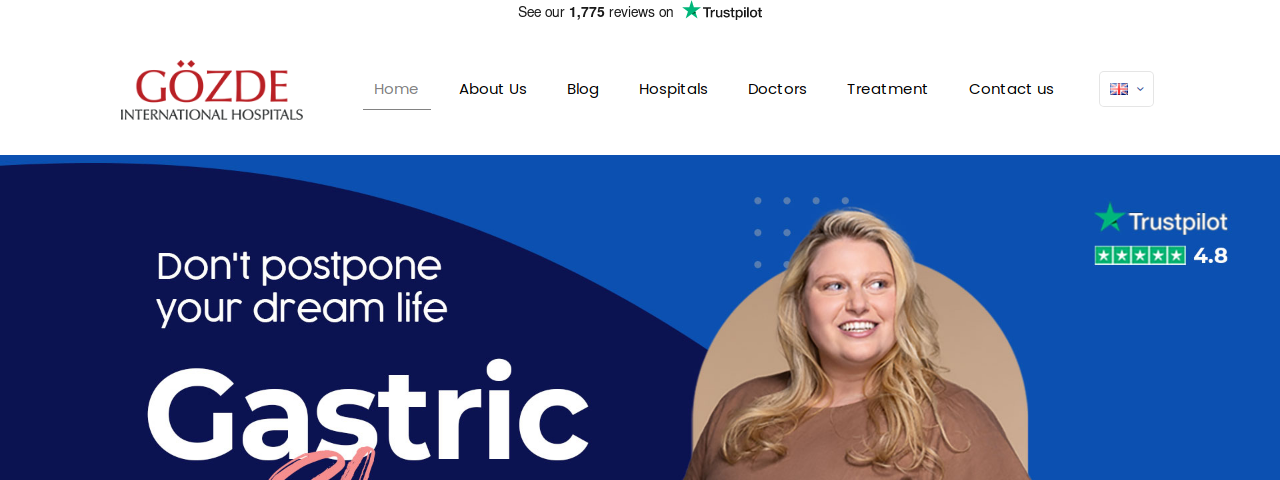1280x480 pixels.
Task: Go to the Blog page
Action: click(x=583, y=89)
